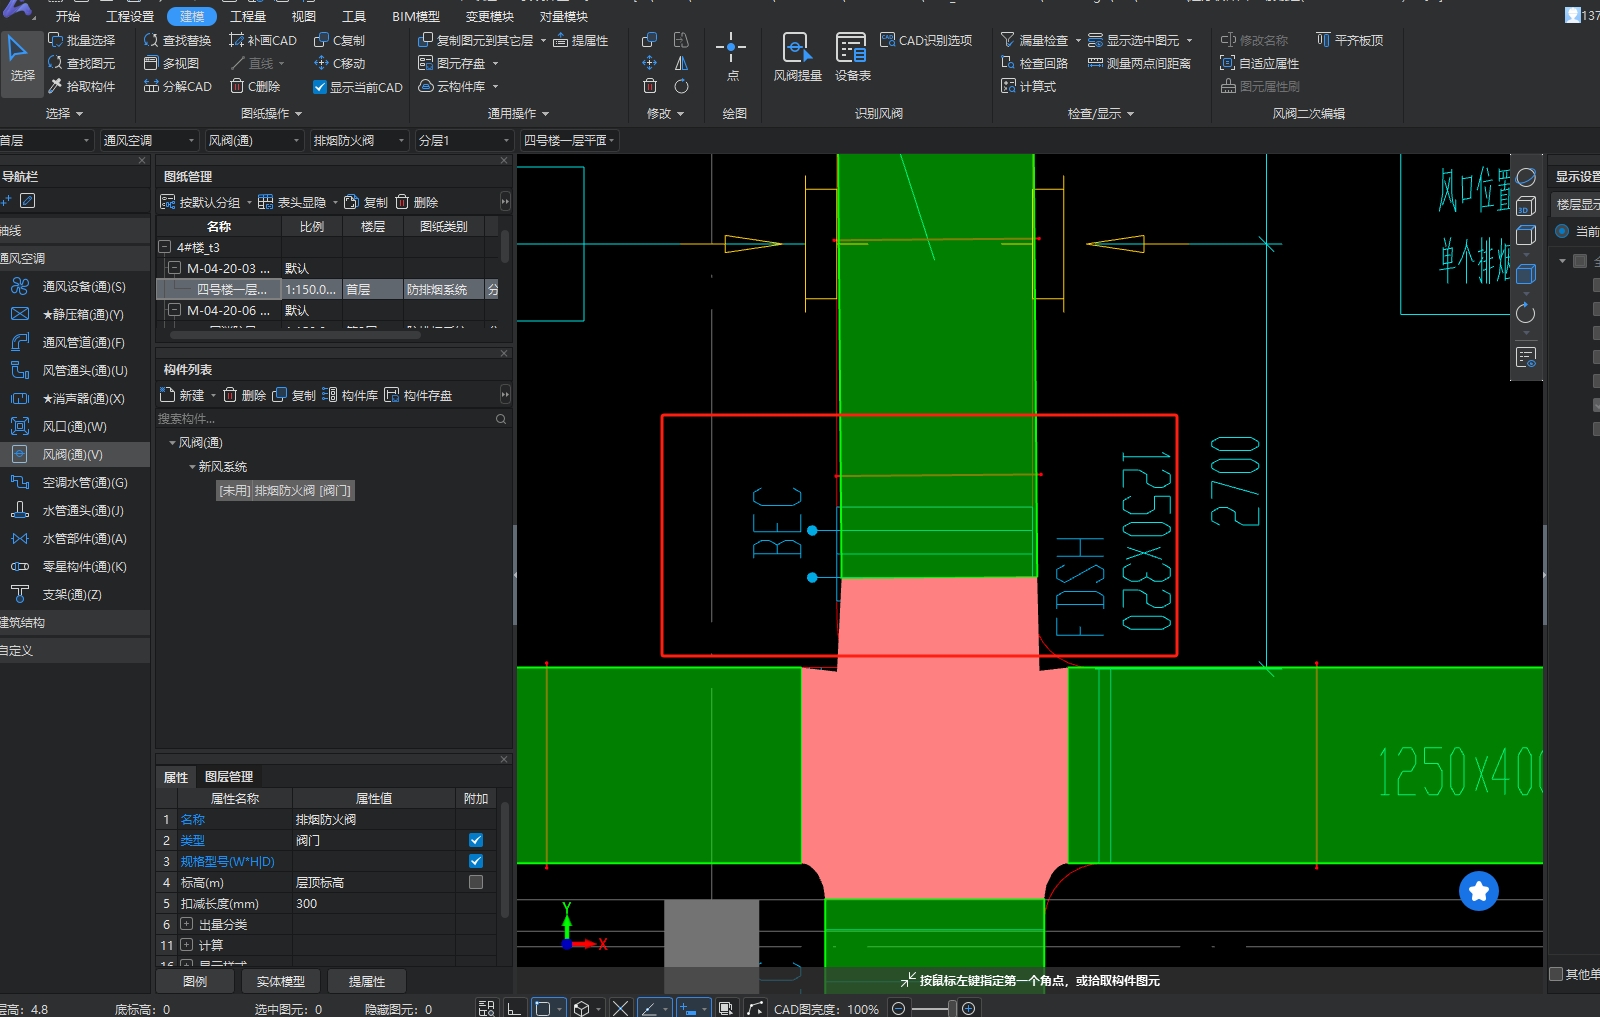Open 开始 ribbon tab
Image resolution: width=1600 pixels, height=1017 pixels.
coord(68,16)
